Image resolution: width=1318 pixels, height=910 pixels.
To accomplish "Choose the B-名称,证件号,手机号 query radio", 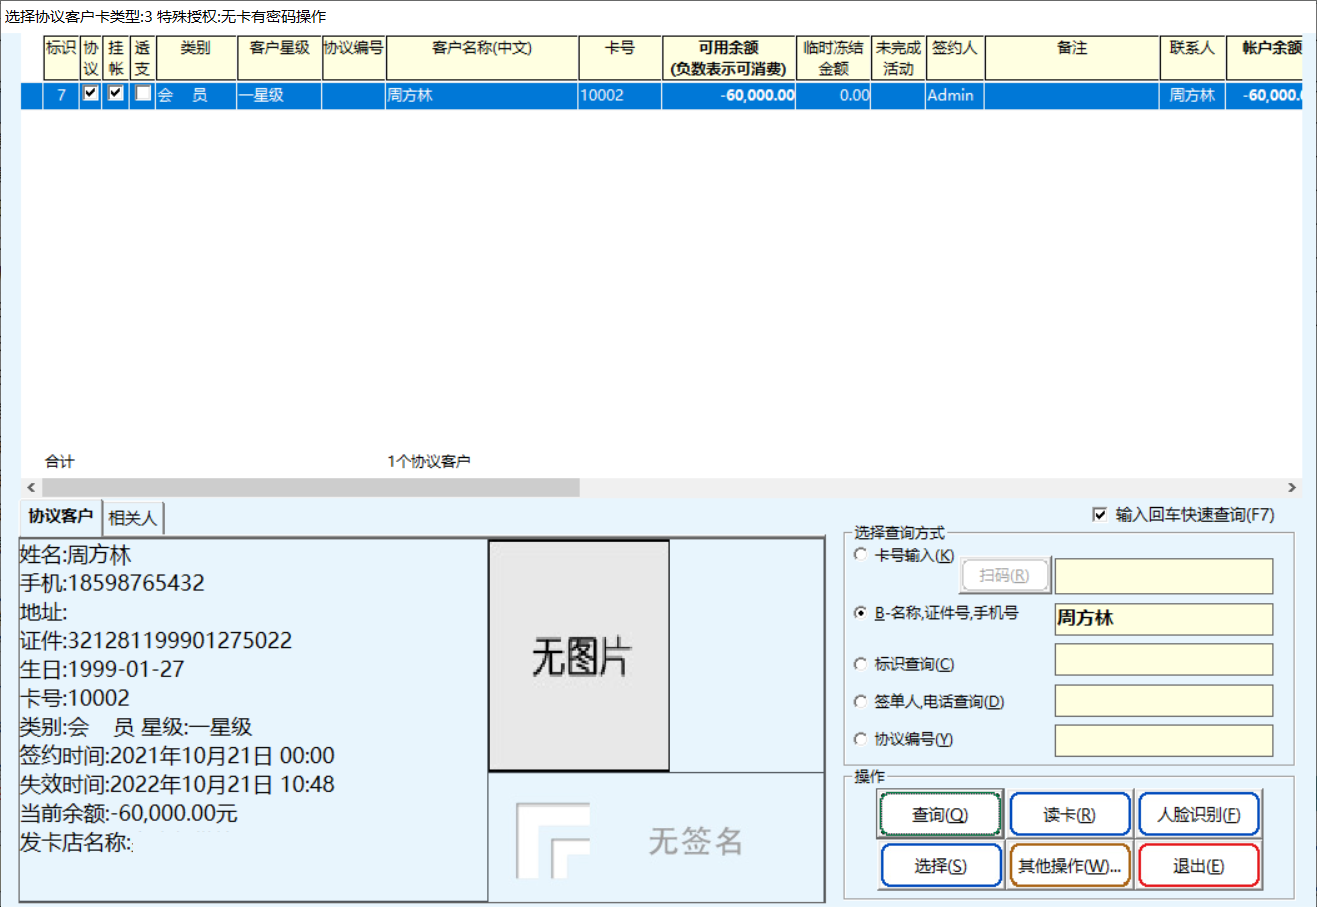I will (860, 613).
